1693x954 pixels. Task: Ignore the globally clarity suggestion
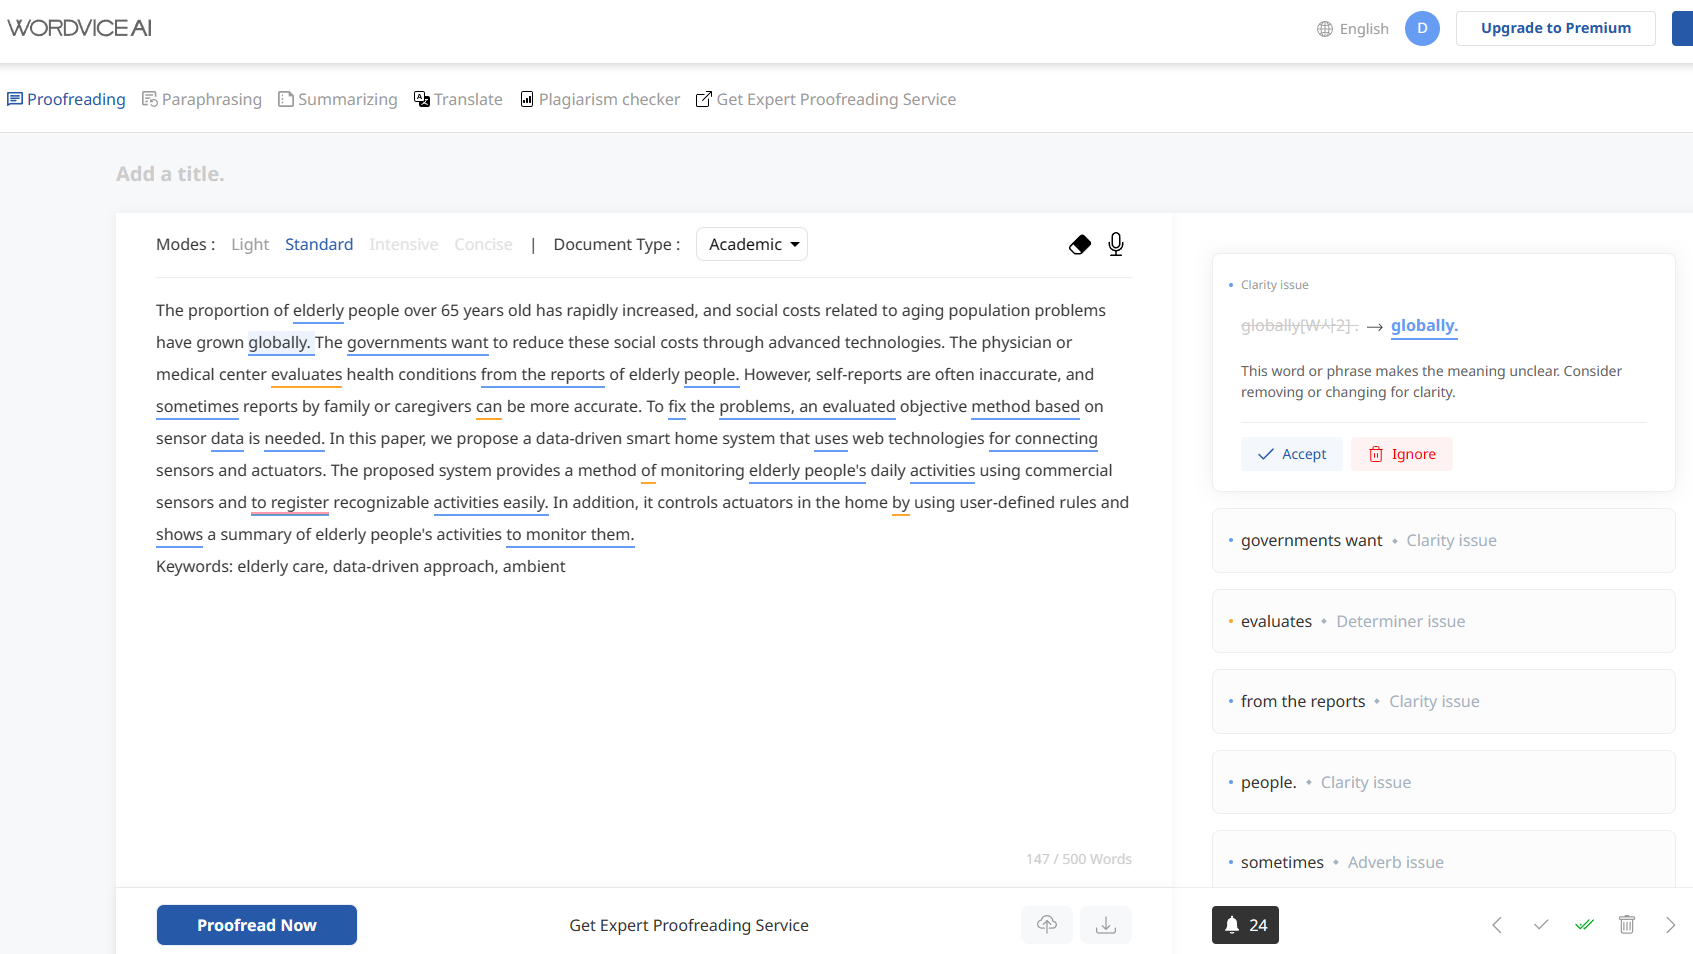pyautogui.click(x=1401, y=453)
